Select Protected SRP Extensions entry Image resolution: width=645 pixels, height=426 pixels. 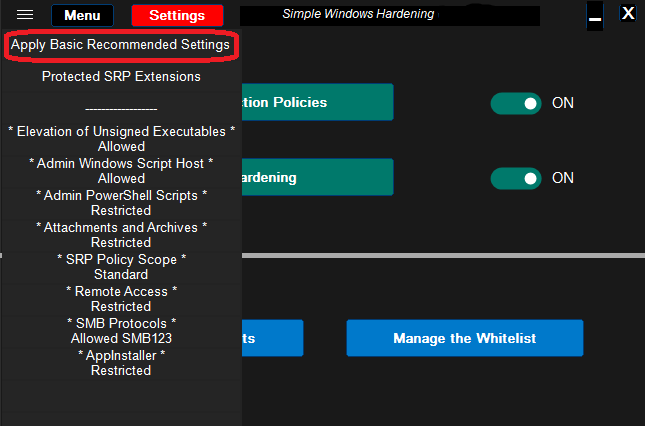[121, 76]
